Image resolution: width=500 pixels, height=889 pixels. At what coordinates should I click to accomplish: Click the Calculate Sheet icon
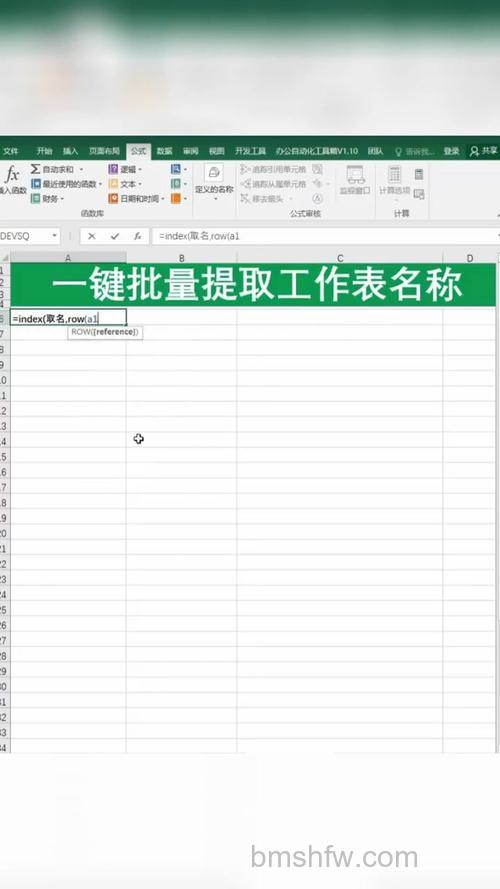(419, 194)
